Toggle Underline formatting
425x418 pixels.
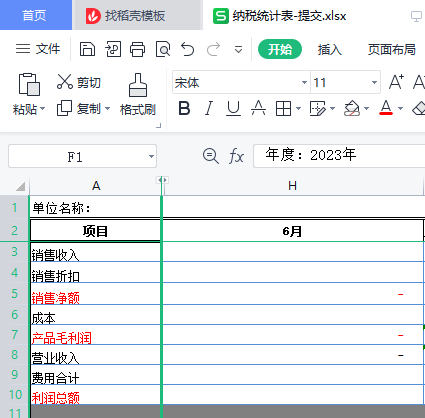233,108
